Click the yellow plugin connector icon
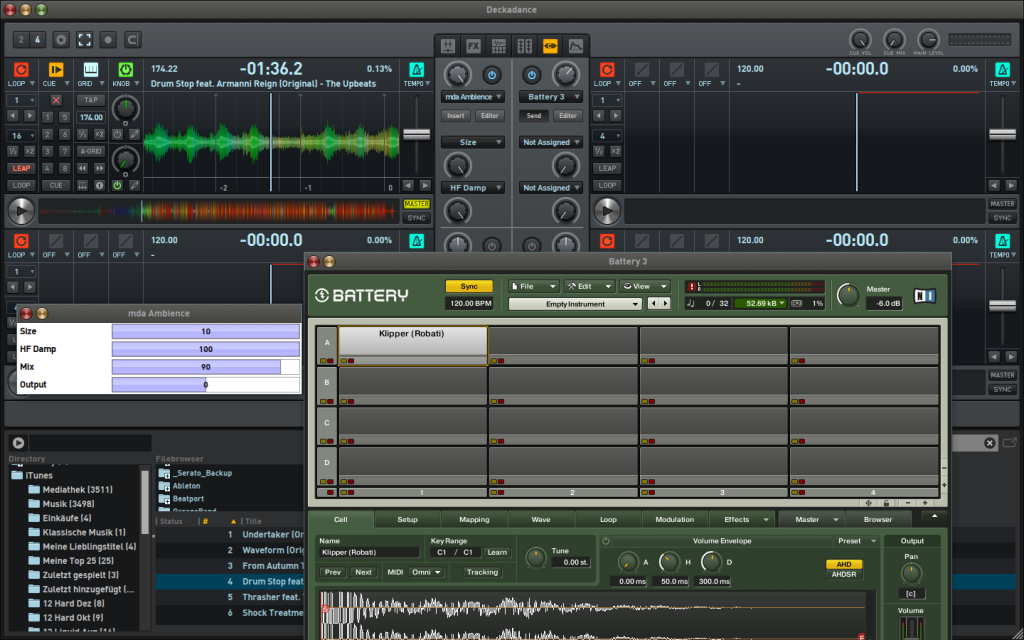 pos(550,45)
